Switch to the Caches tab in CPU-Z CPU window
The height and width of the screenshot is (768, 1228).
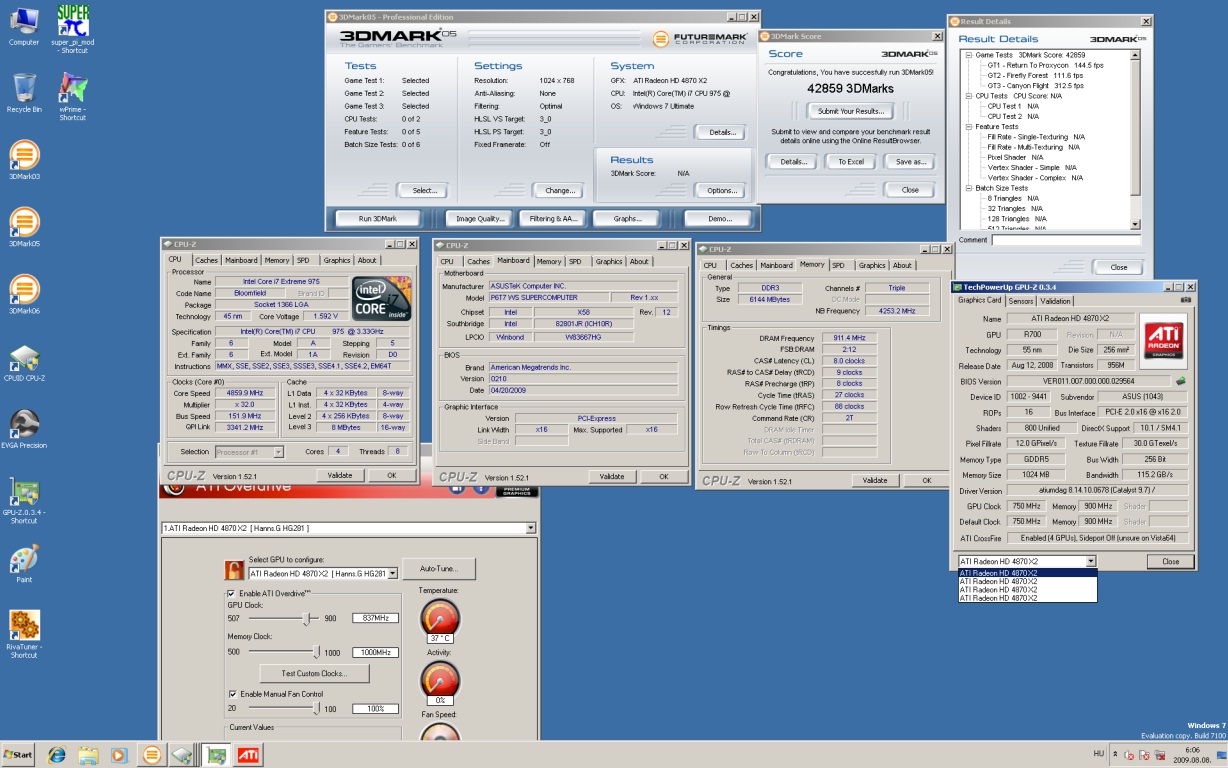[206, 260]
